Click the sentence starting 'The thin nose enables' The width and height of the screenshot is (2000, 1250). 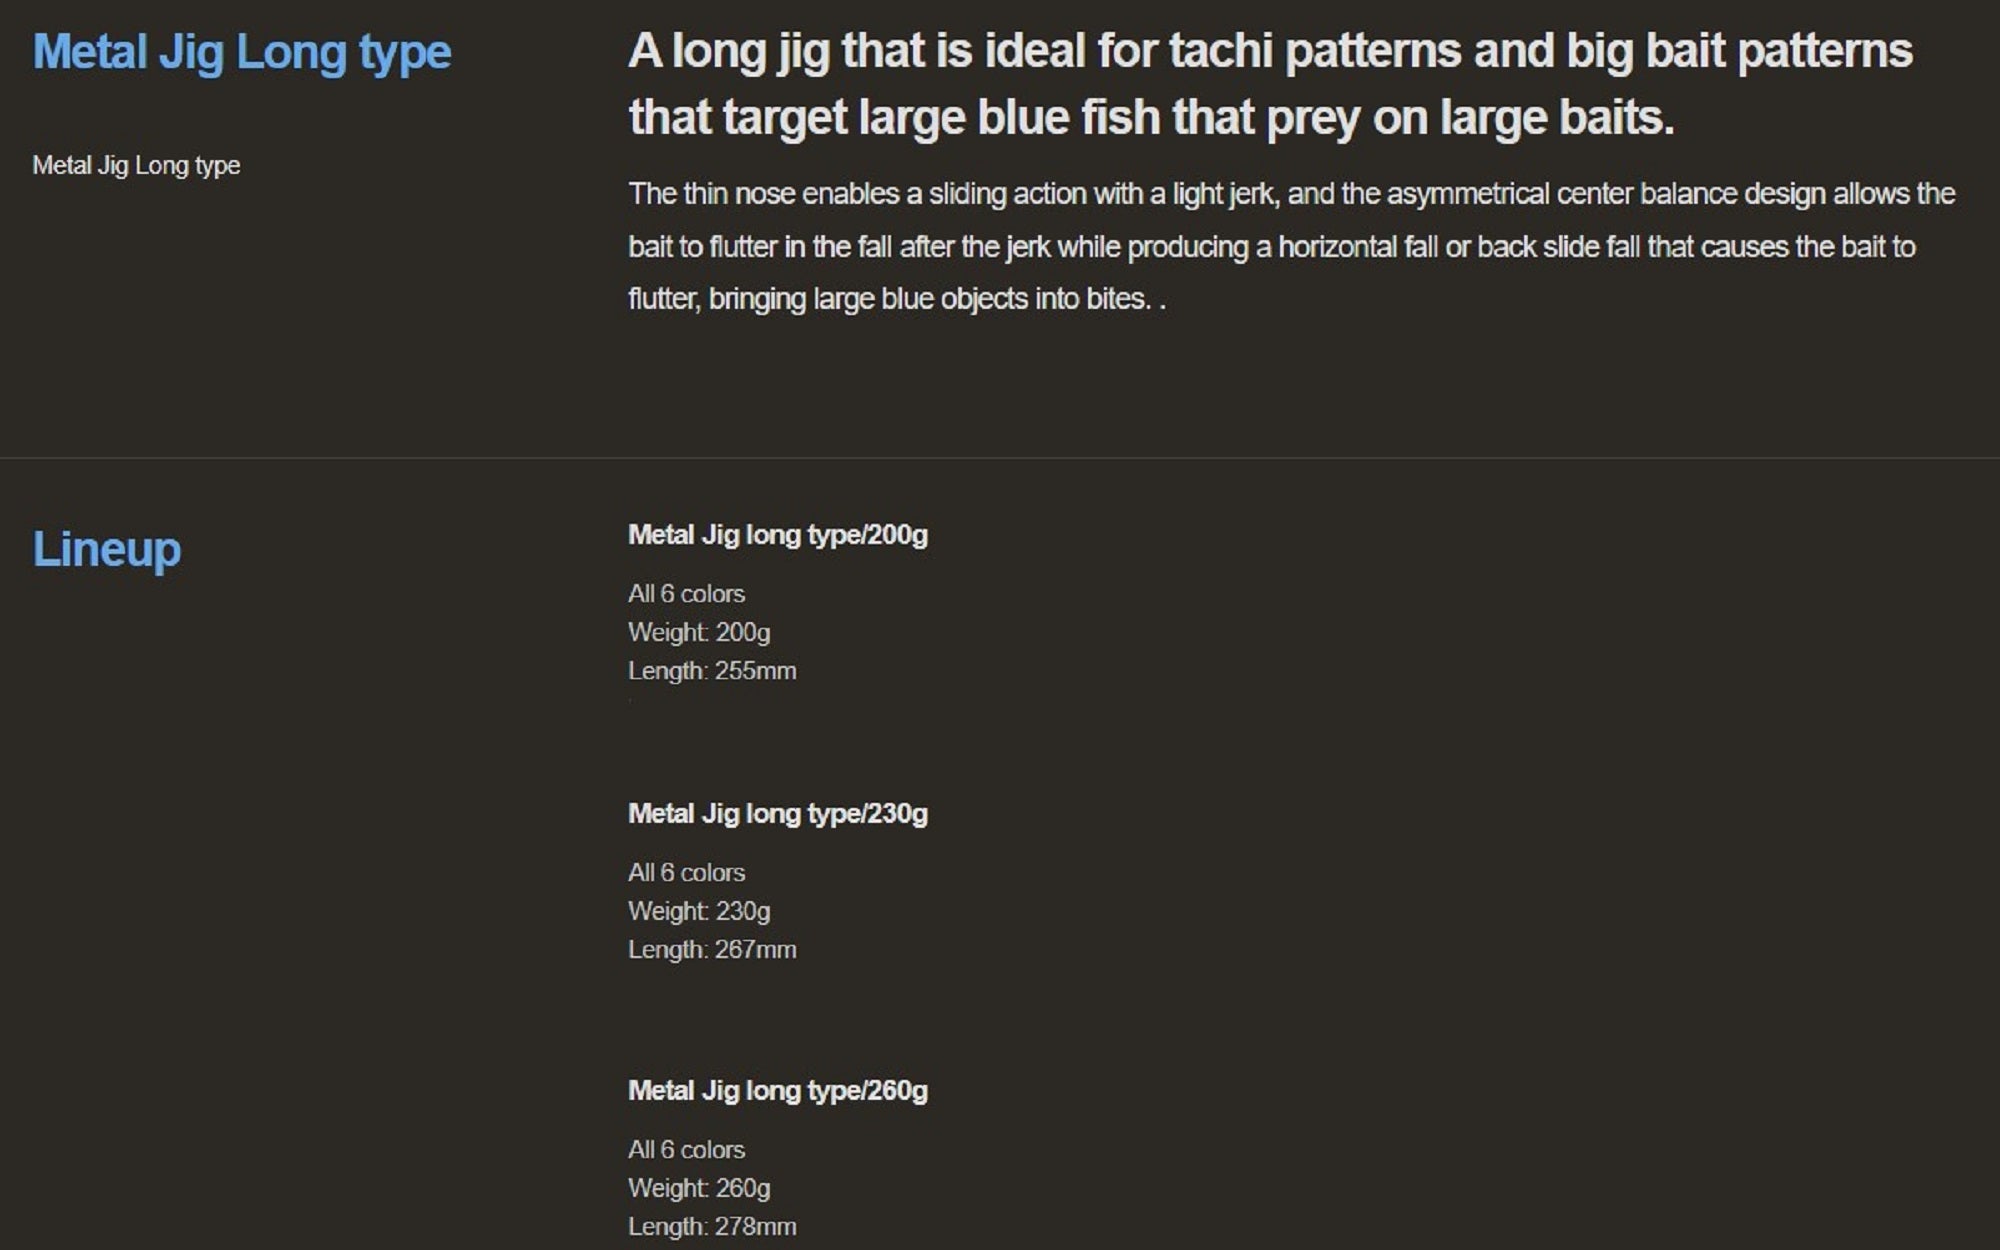point(1290,194)
